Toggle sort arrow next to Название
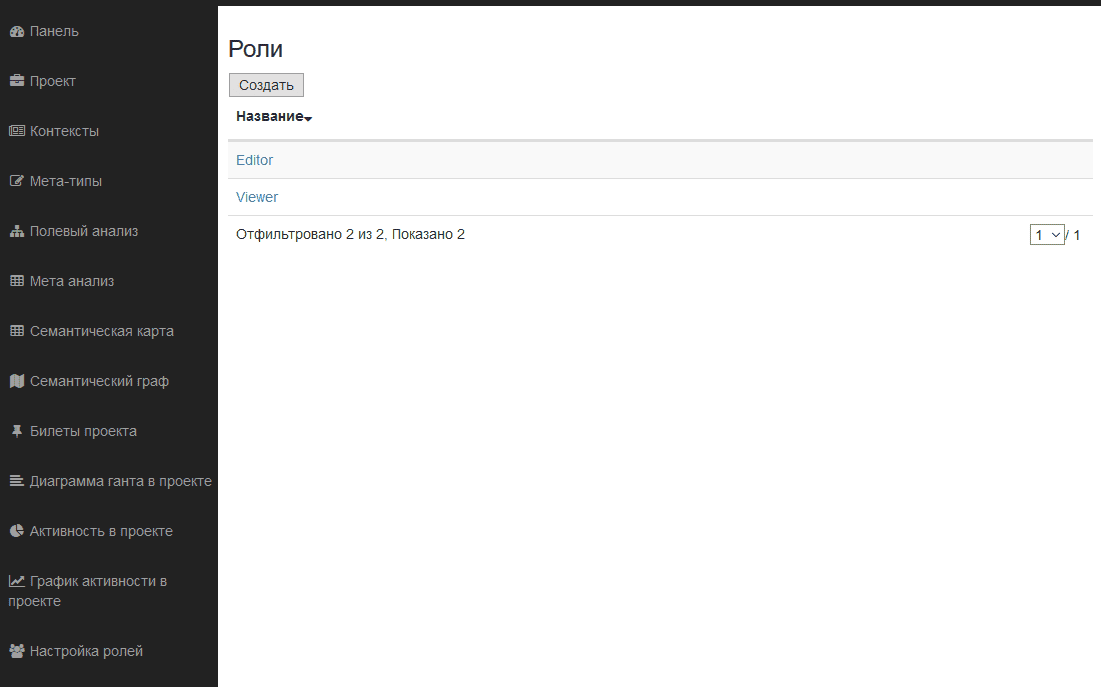Image resolution: width=1101 pixels, height=687 pixels. (309, 119)
